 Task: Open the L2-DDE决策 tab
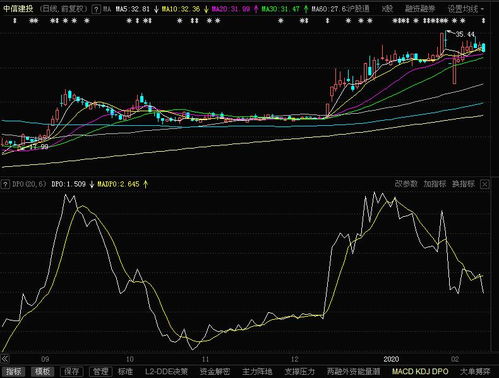click(166, 371)
